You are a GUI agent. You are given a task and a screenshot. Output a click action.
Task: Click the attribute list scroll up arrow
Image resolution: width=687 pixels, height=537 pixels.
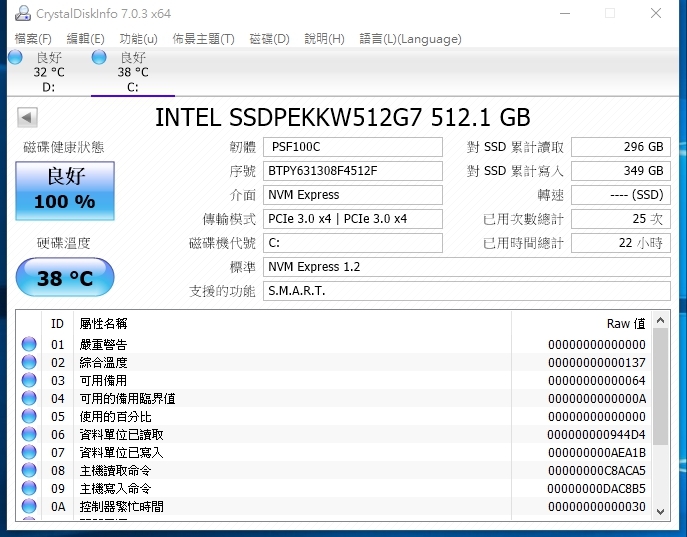tap(661, 320)
